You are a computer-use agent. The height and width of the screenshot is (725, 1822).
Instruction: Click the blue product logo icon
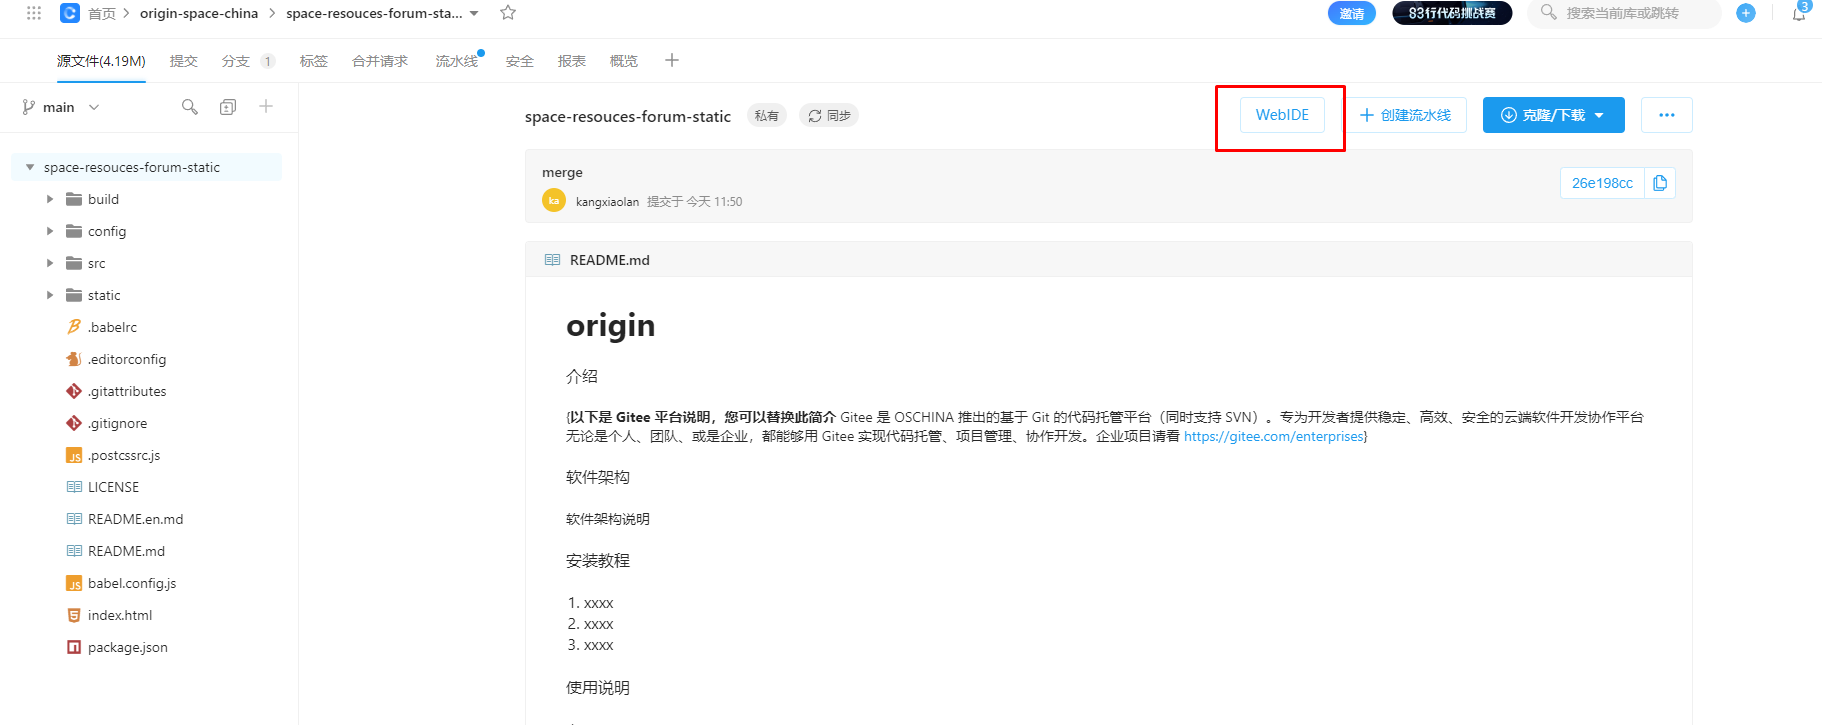(70, 13)
